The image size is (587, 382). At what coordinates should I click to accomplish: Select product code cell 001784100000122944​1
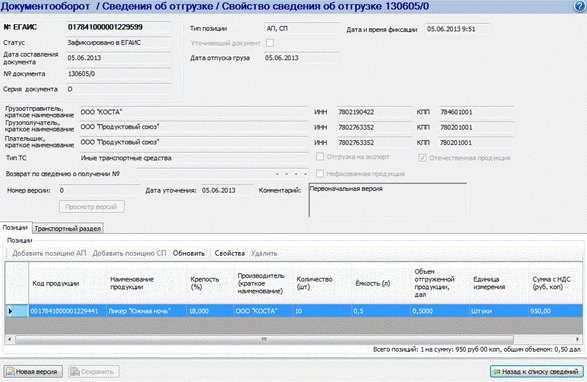(68, 311)
